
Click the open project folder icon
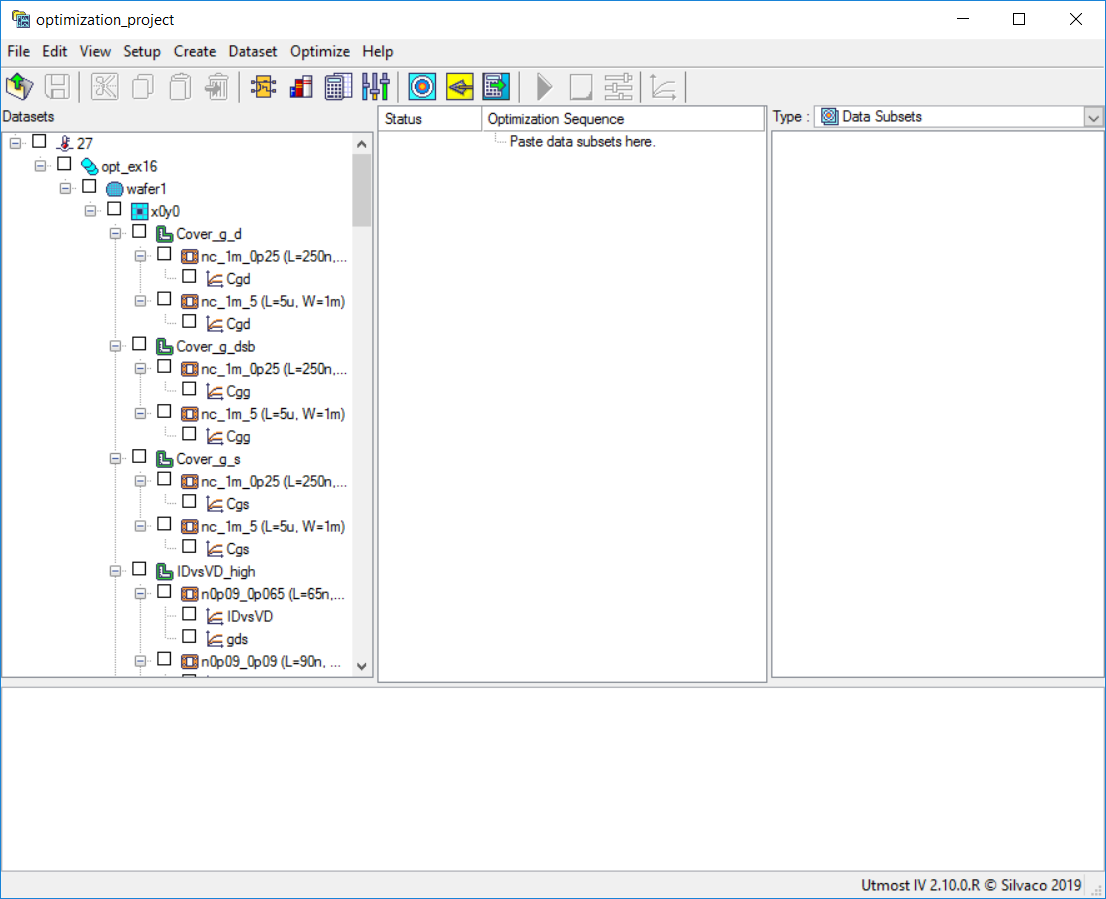pos(20,87)
